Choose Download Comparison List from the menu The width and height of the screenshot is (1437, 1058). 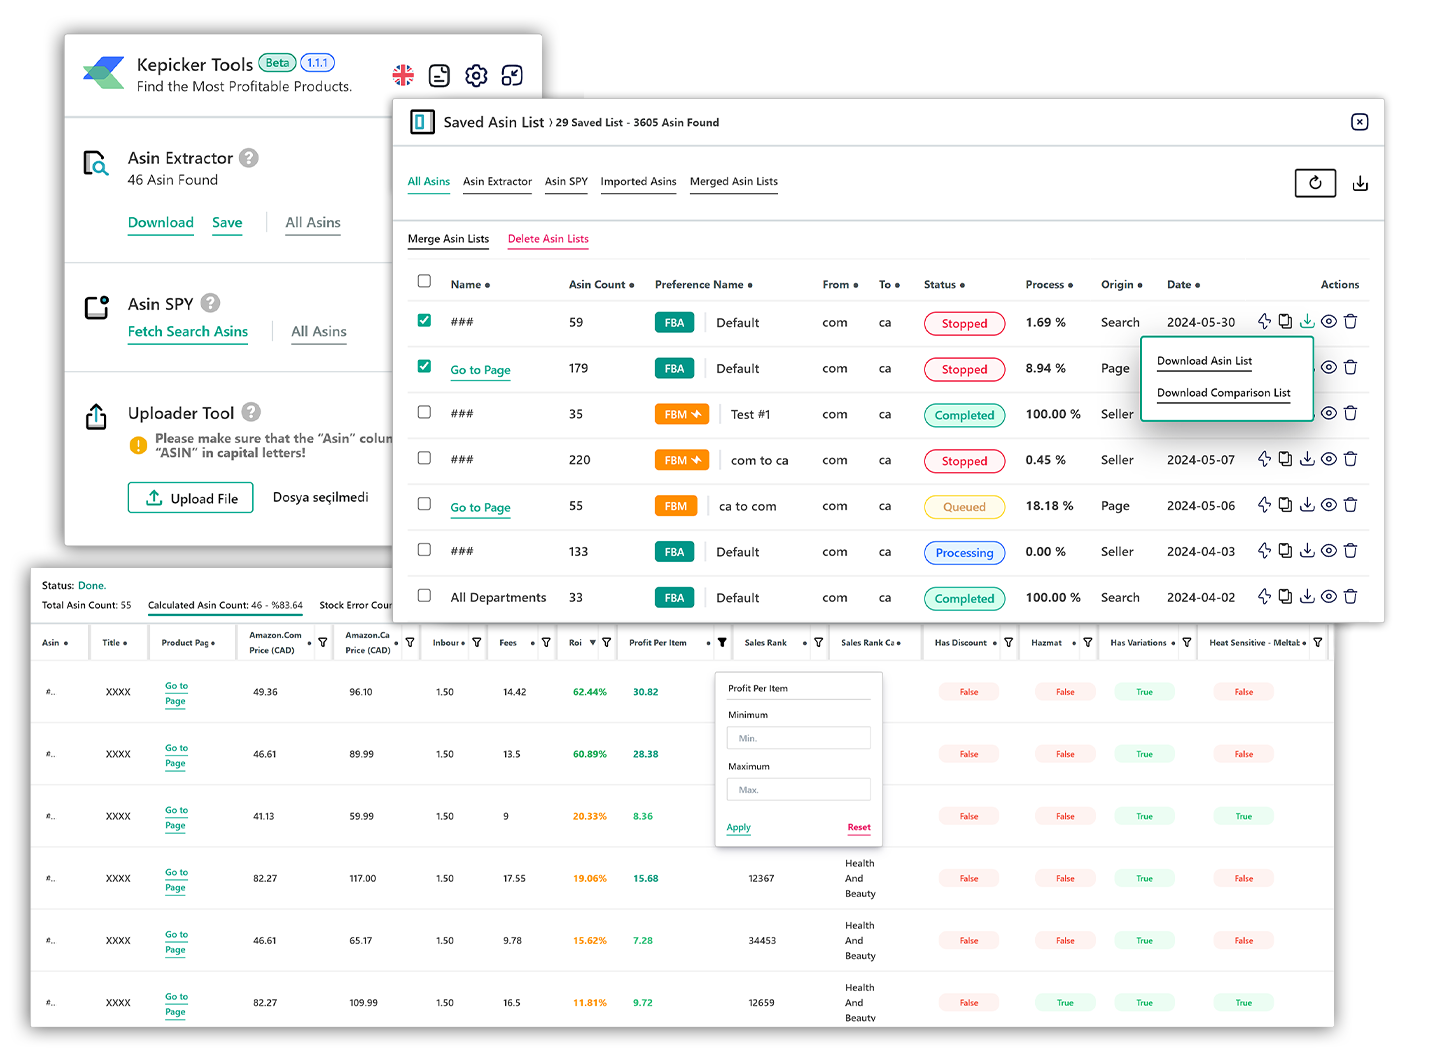coord(1223,393)
